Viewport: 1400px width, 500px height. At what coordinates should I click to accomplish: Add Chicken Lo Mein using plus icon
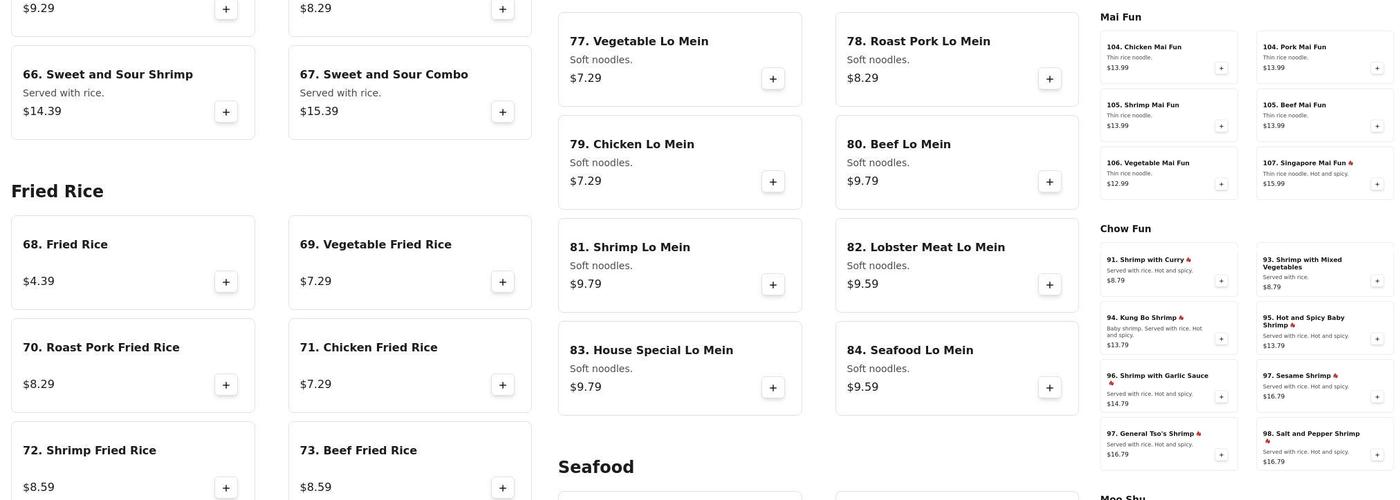click(773, 182)
